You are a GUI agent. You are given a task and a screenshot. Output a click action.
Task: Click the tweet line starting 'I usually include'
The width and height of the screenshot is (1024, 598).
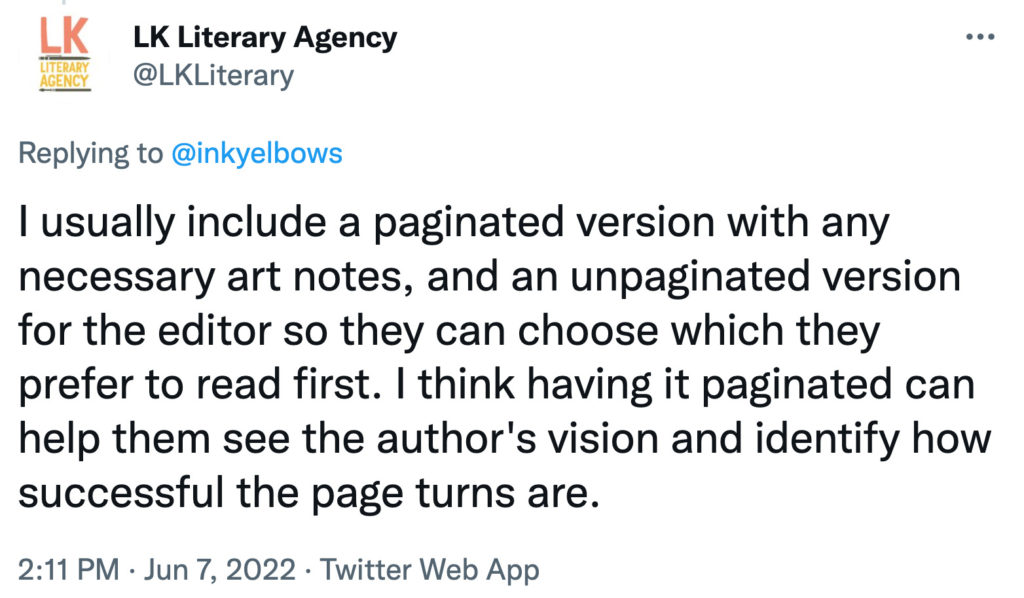454,223
